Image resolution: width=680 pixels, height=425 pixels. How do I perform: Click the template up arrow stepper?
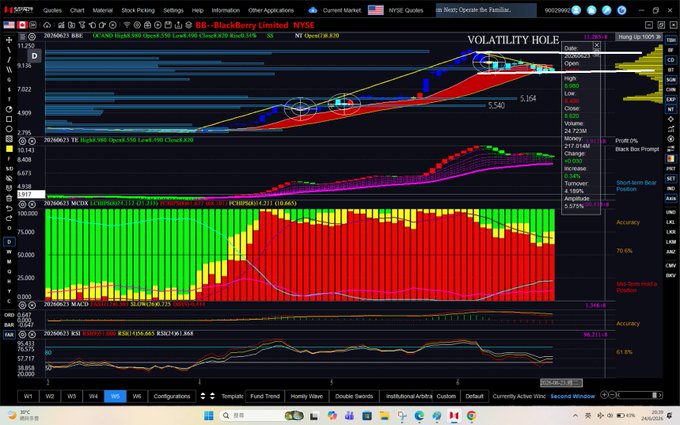click(203, 396)
